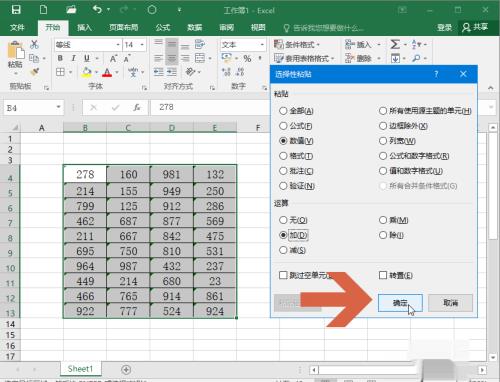Toggle Underline formatting
This screenshot has width=500, height=382.
pos(87,58)
